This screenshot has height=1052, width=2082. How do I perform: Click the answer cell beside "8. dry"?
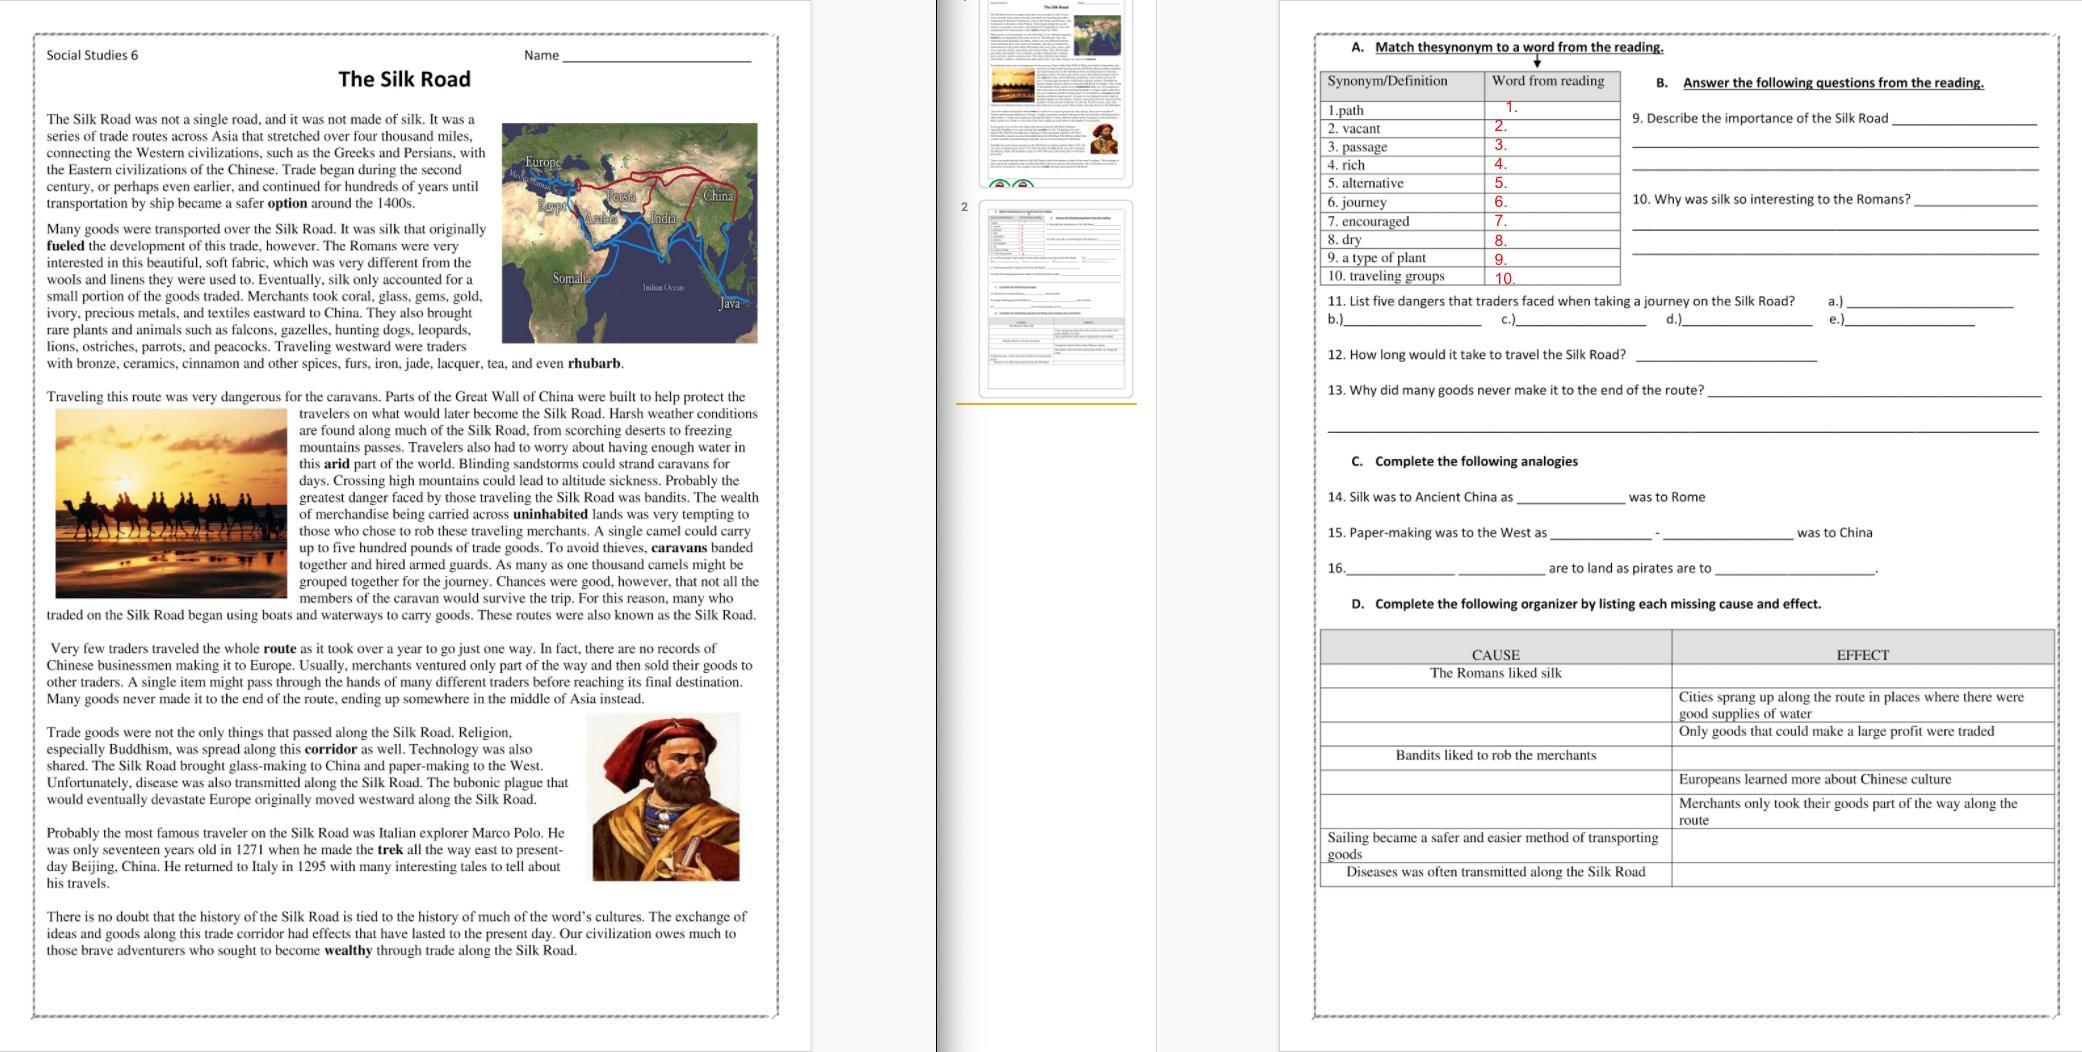tap(1552, 239)
